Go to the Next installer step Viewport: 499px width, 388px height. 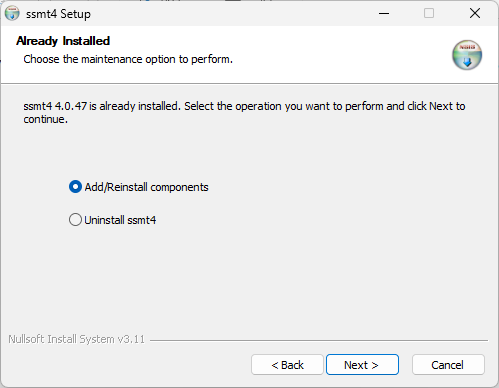point(362,365)
